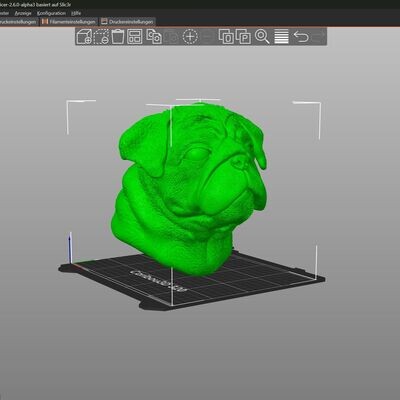The image size is (400, 400).
Task: Click the Delete selected object icon
Action: (x=101, y=37)
